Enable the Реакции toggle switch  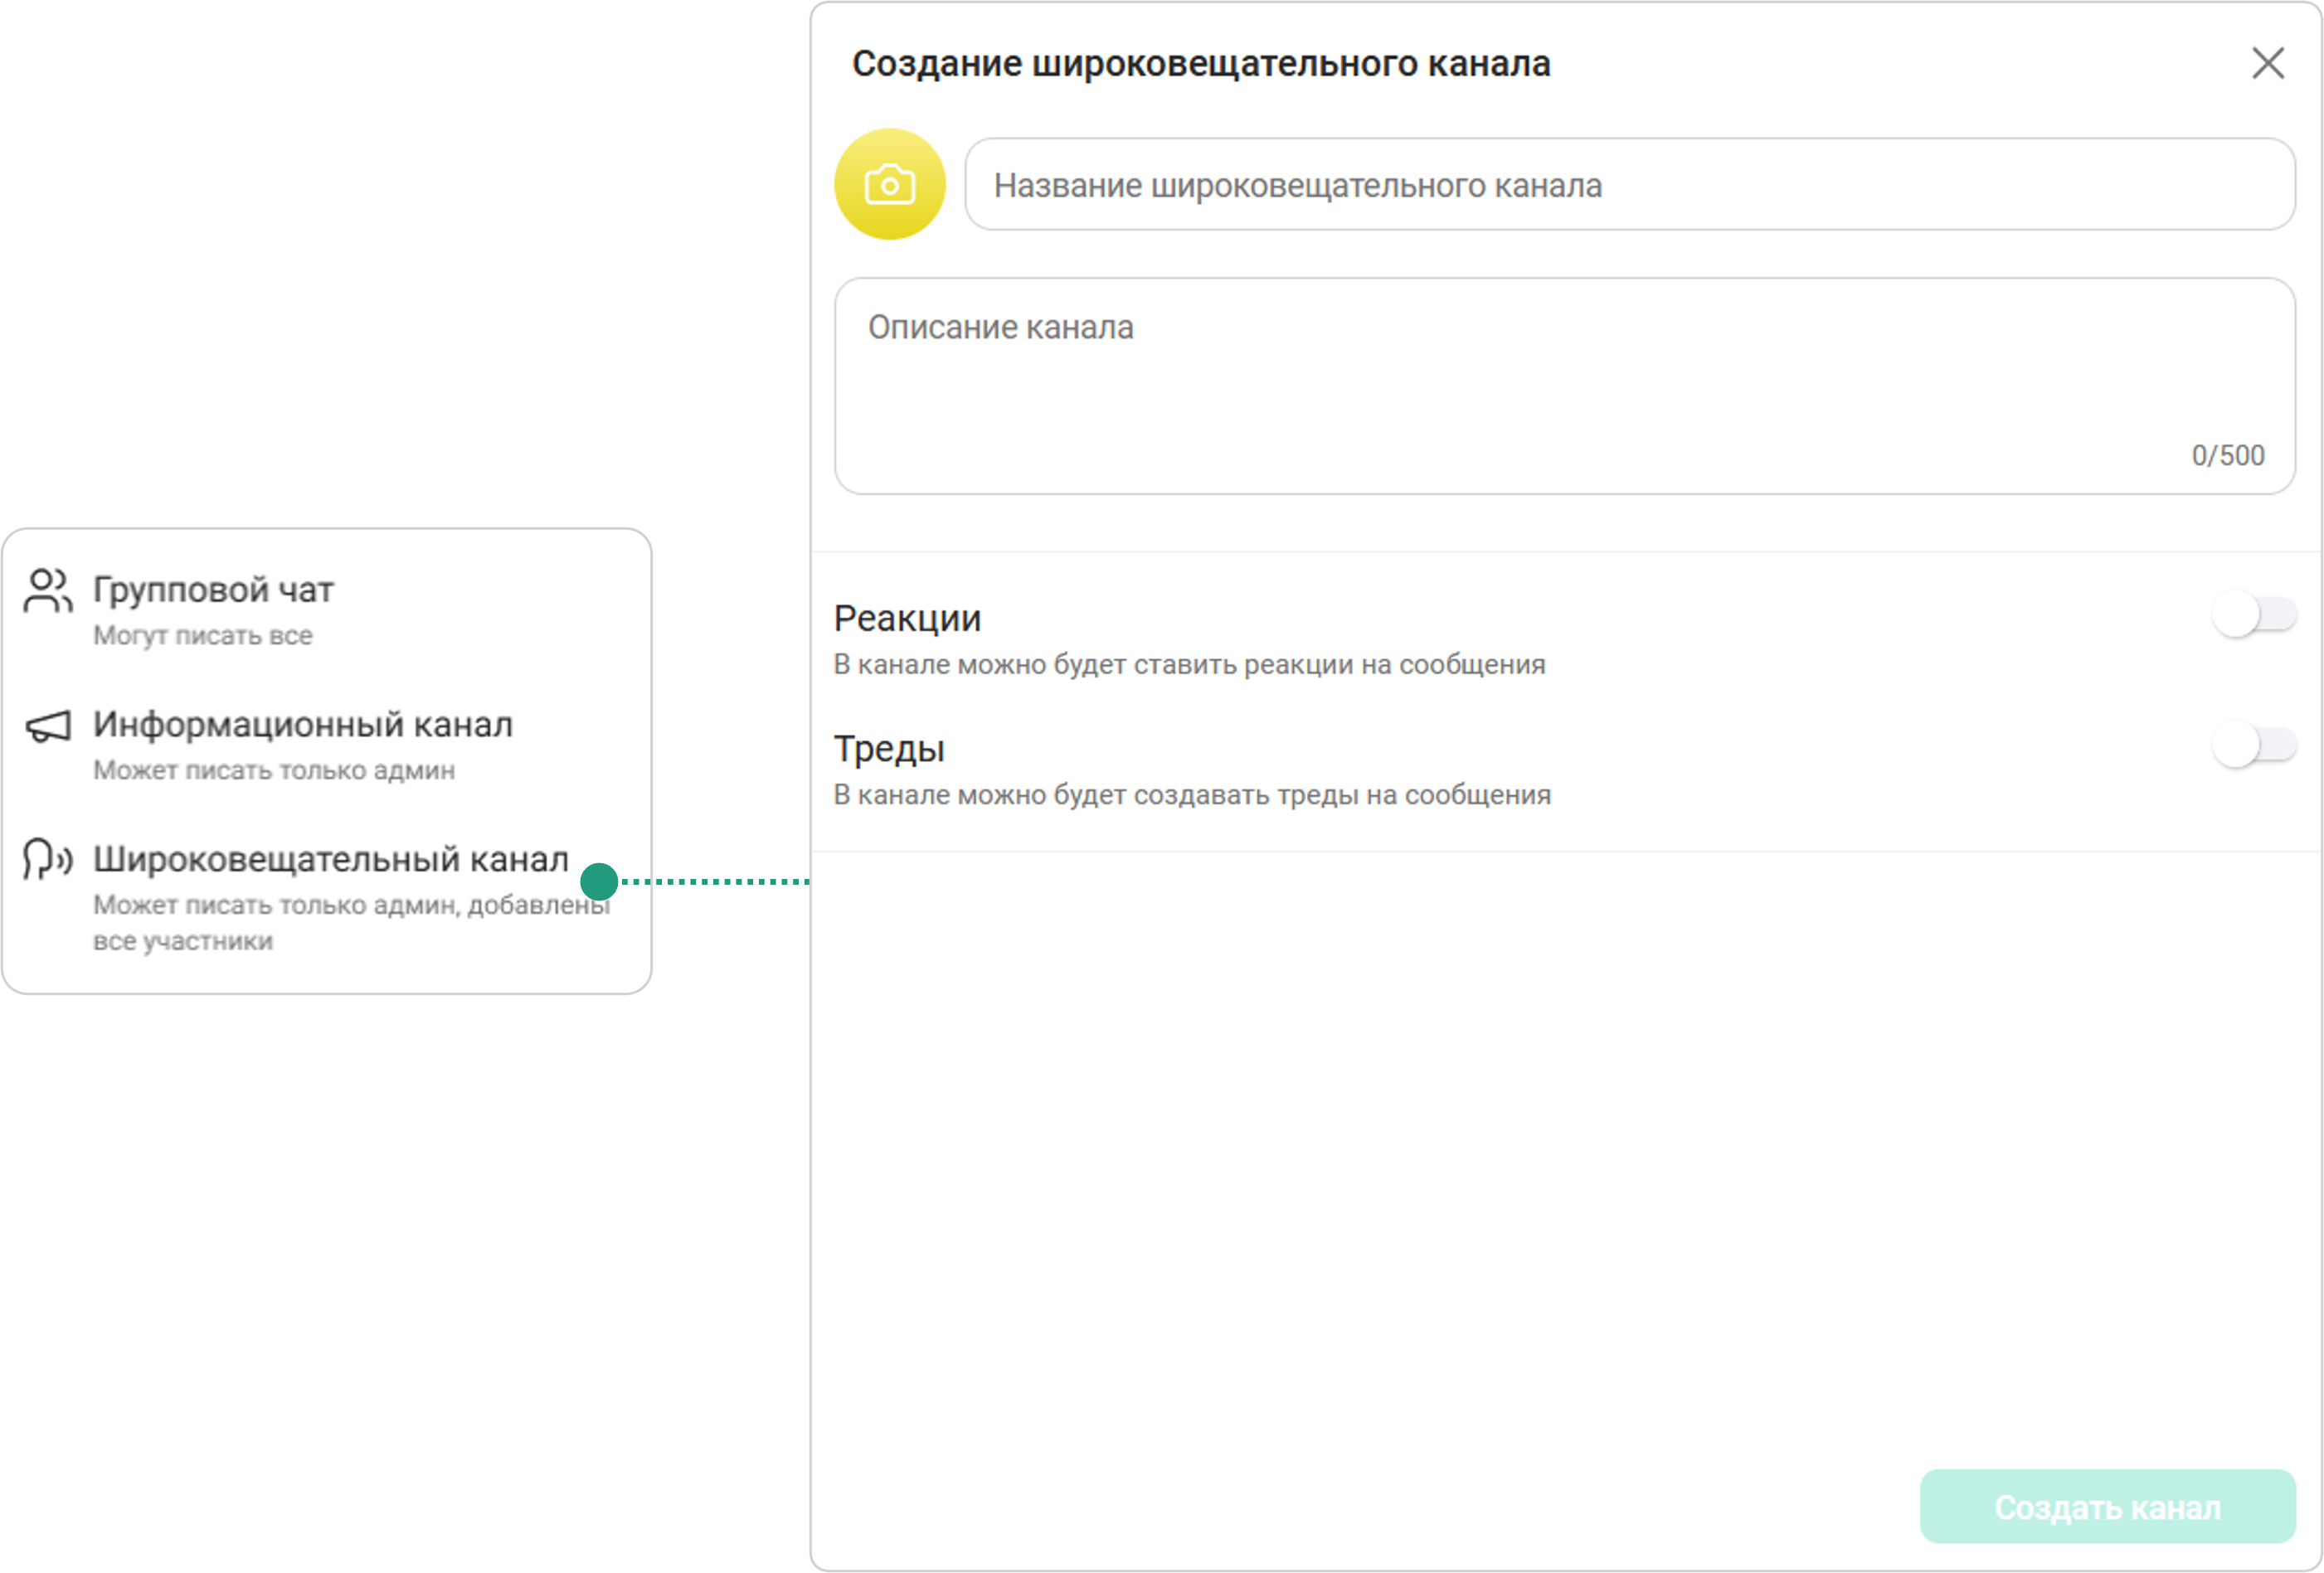click(x=2254, y=615)
